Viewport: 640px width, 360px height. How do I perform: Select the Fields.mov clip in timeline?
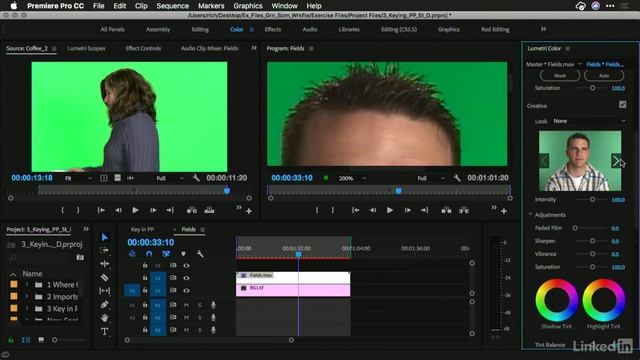(x=293, y=278)
